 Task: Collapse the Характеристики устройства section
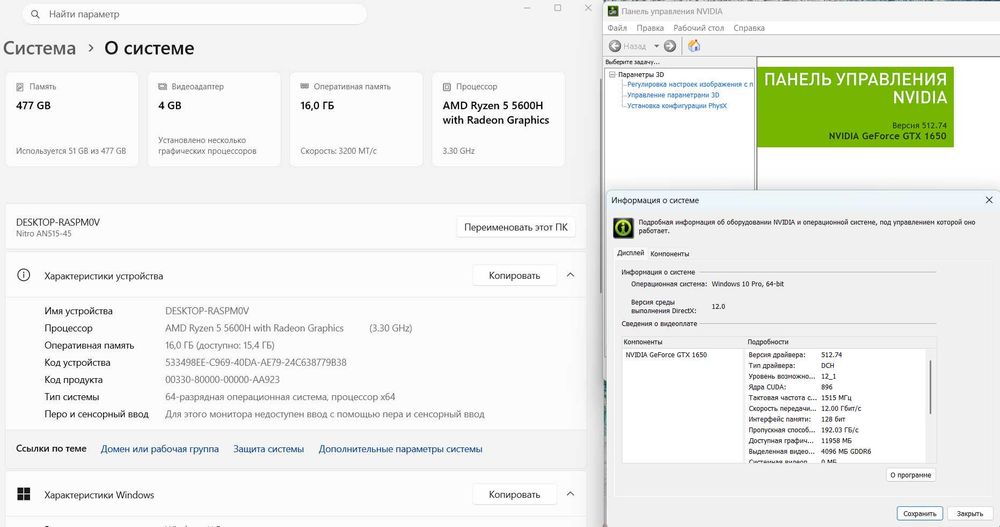coord(570,275)
